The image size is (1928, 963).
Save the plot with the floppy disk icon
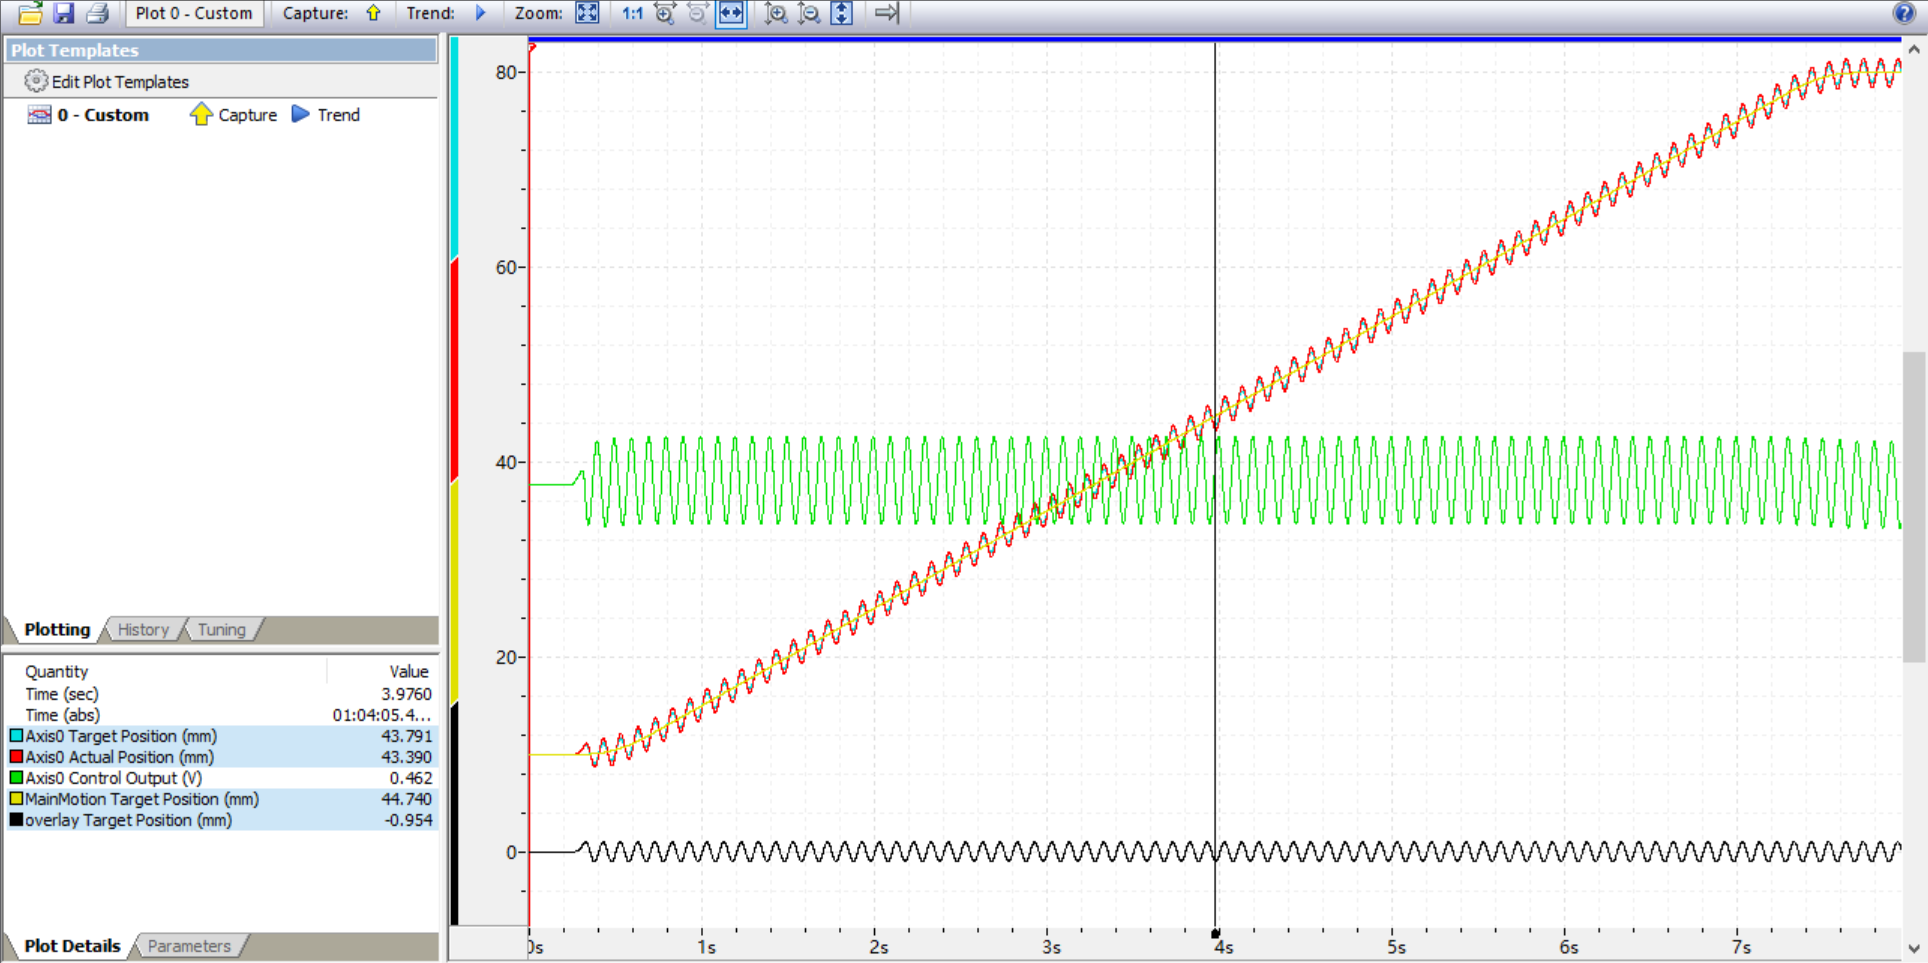point(64,13)
